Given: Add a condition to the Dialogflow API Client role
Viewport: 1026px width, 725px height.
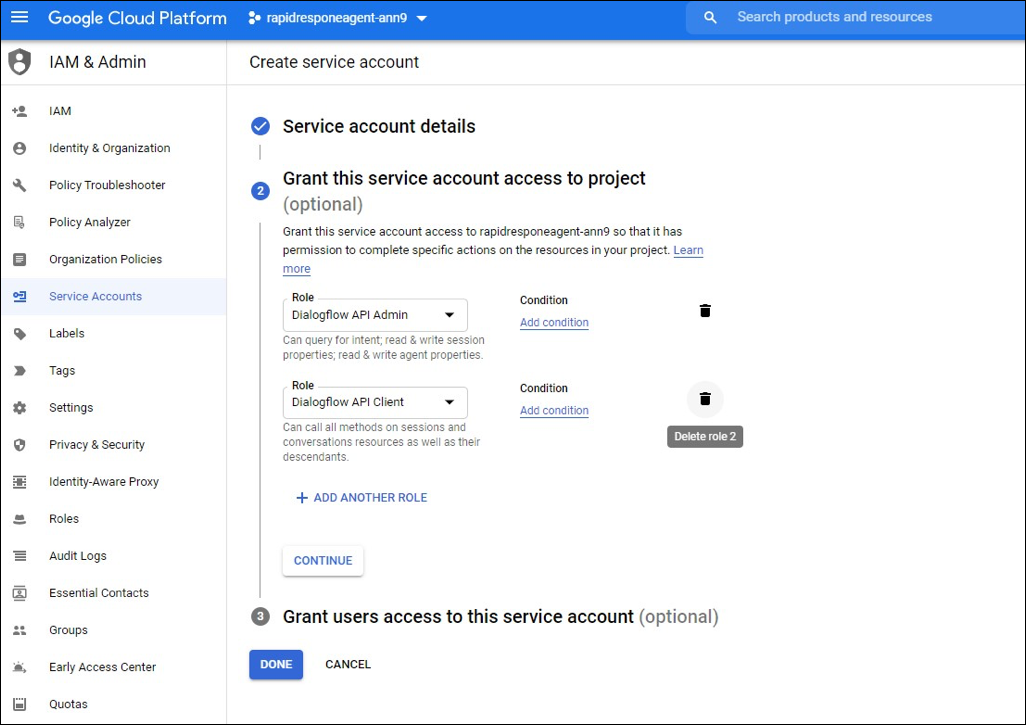Looking at the screenshot, I should (554, 410).
